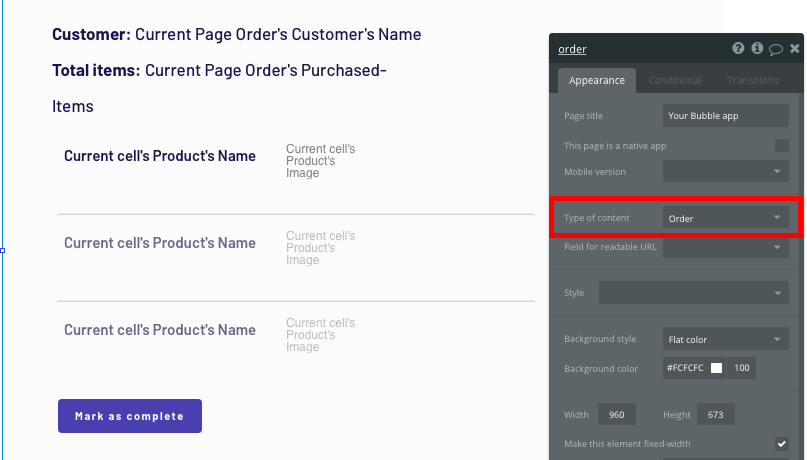Select the Total items text element

click(x=219, y=88)
